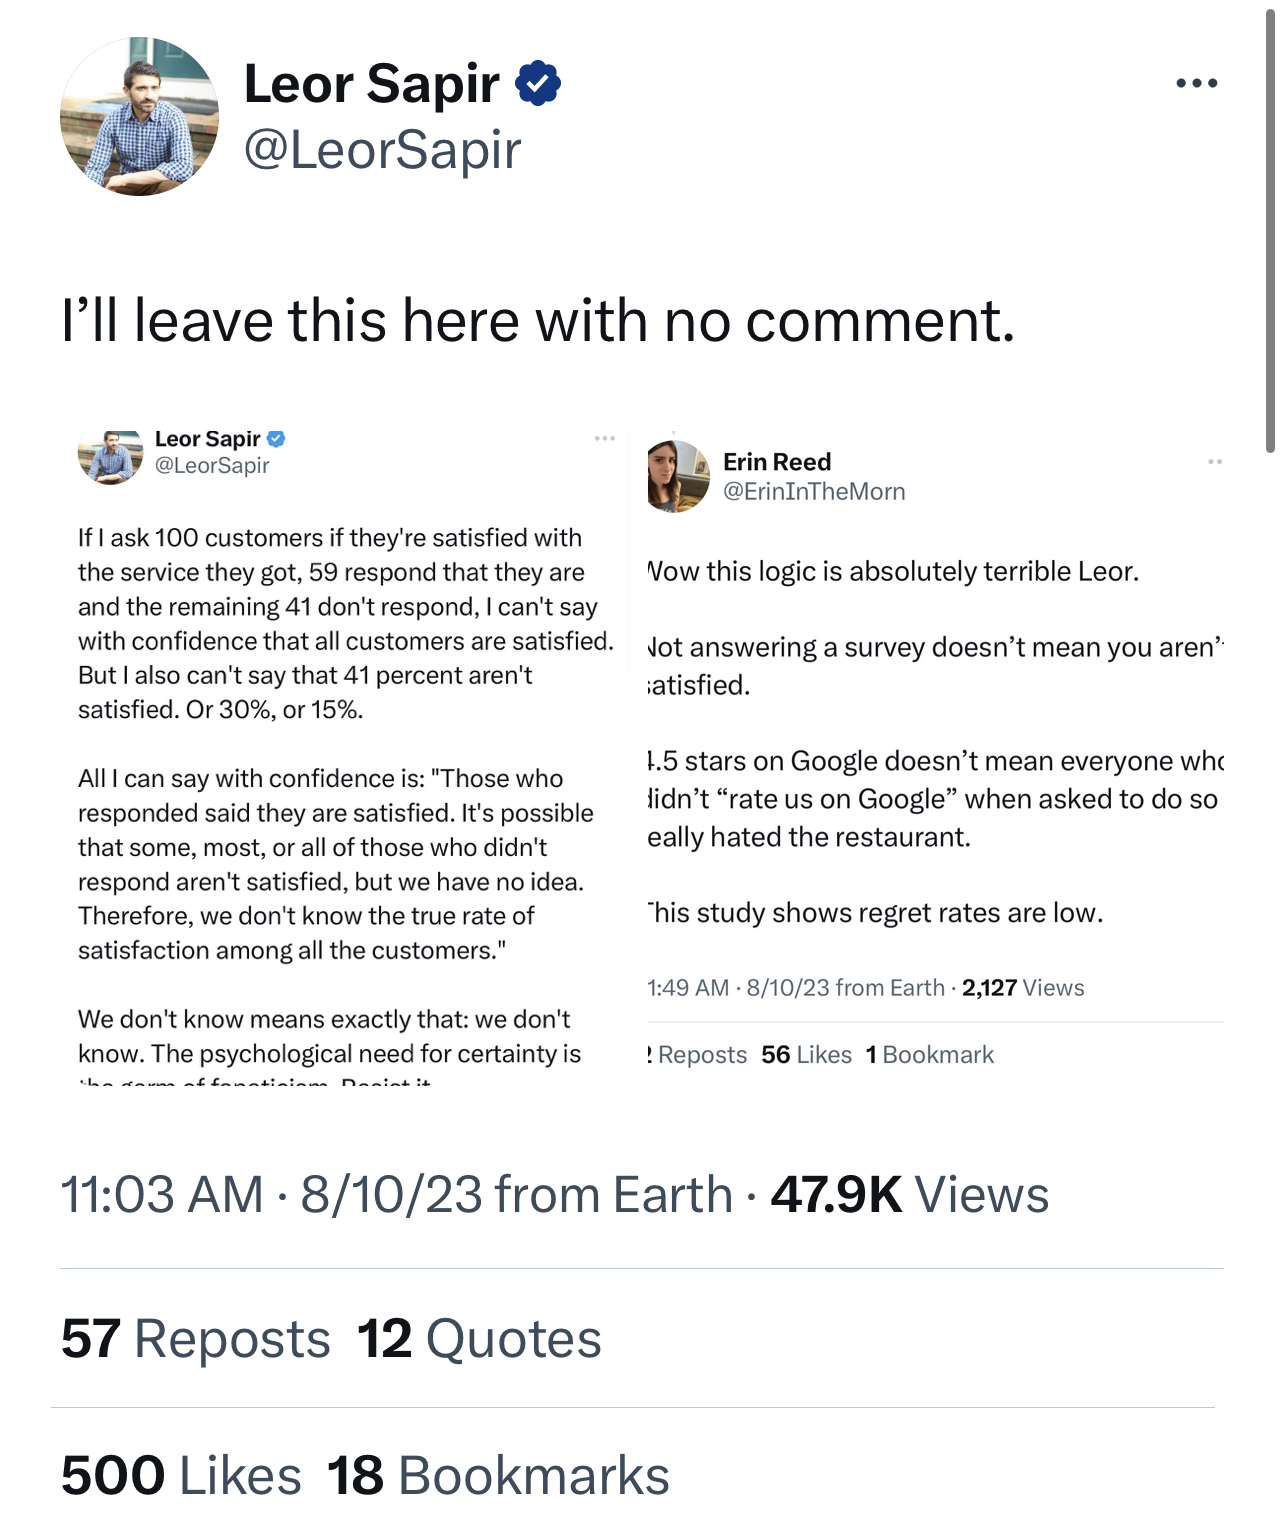Image resolution: width=1284 pixels, height=1538 pixels.
Task: Click the small verified badge in the embedded tweet
Action: tap(277, 439)
